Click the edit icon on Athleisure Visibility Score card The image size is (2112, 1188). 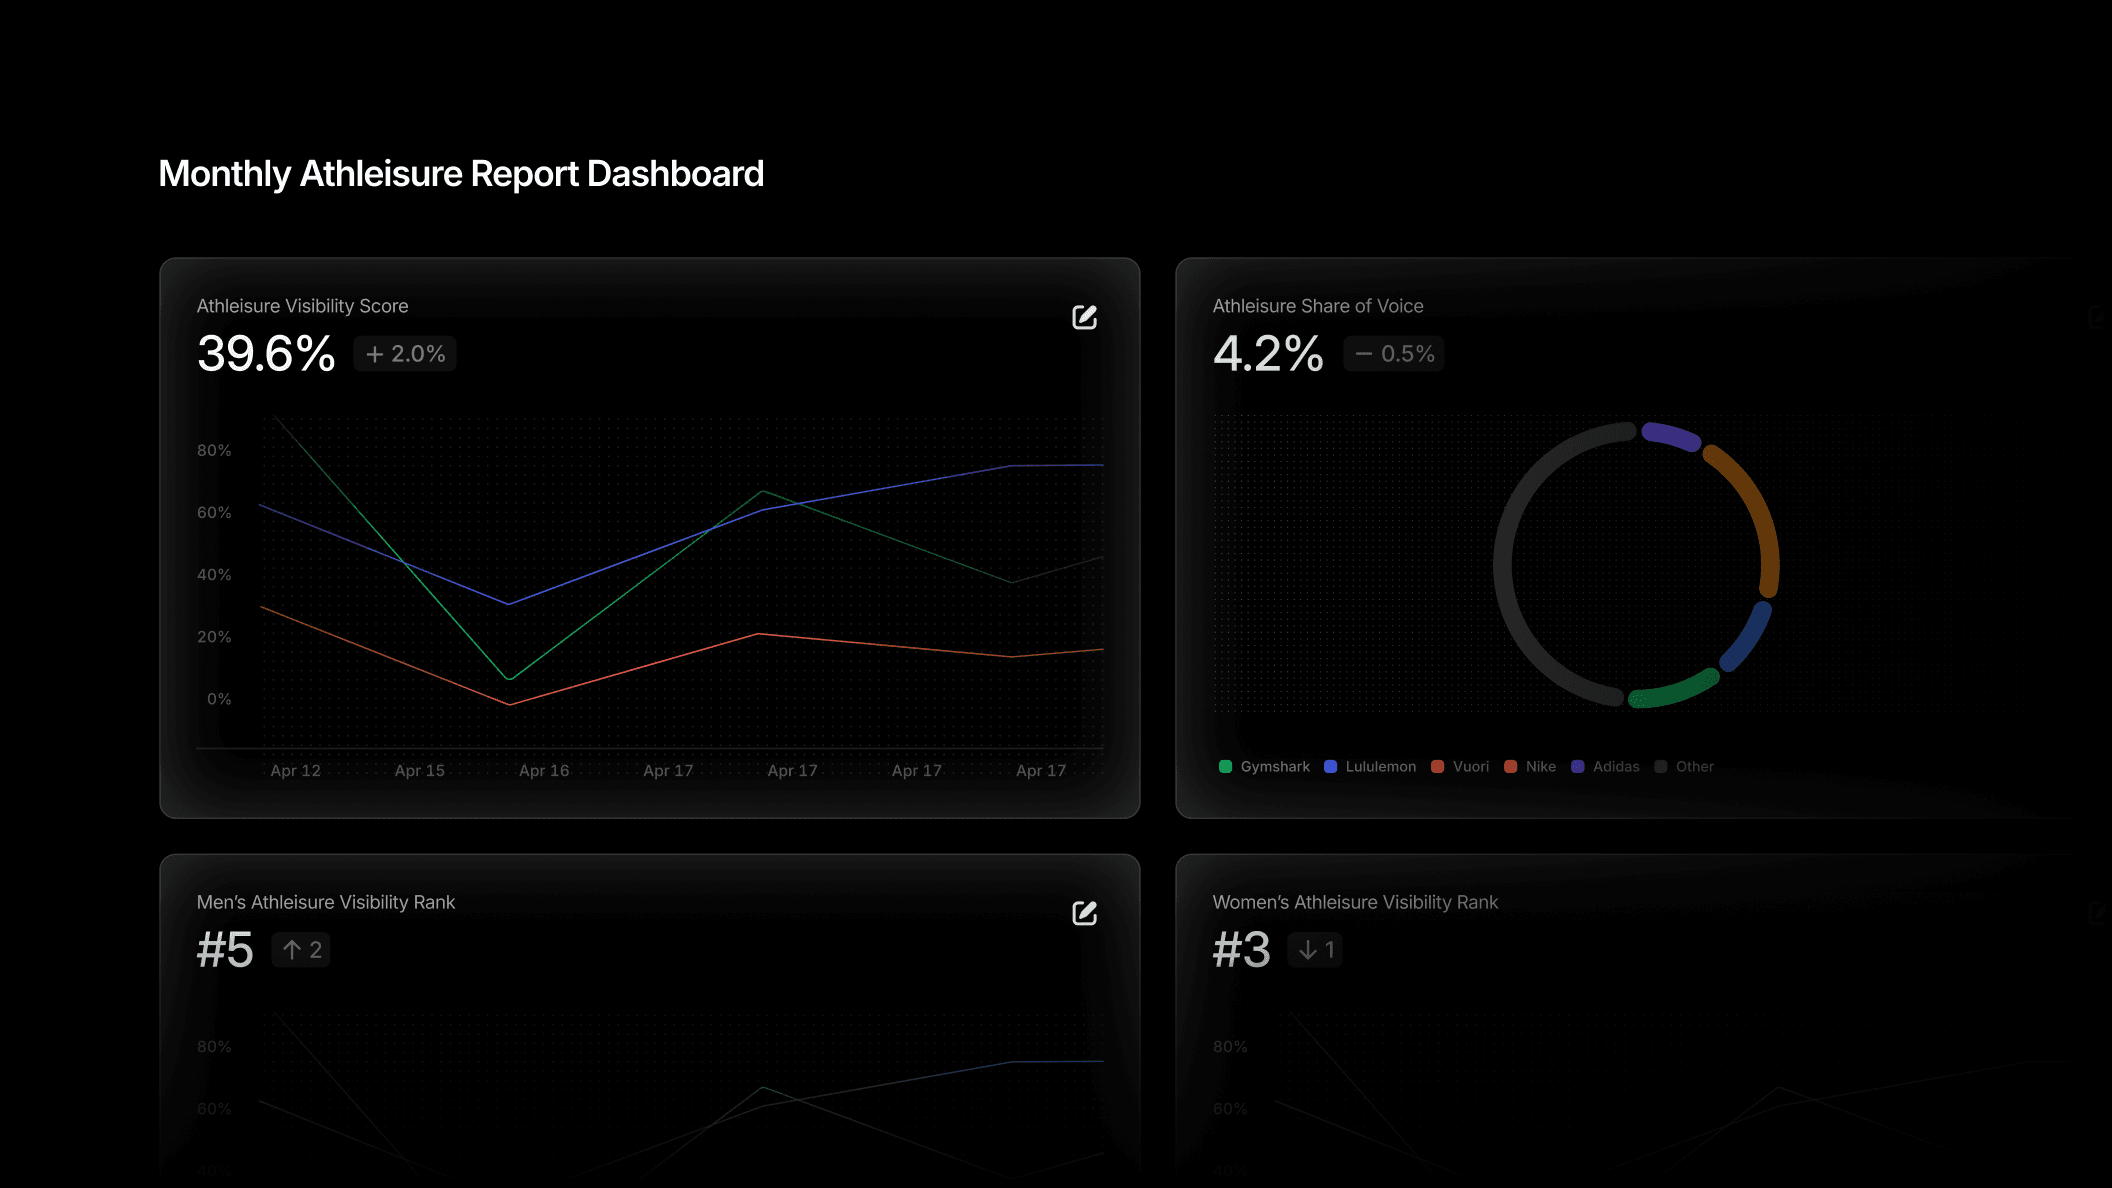(1085, 317)
